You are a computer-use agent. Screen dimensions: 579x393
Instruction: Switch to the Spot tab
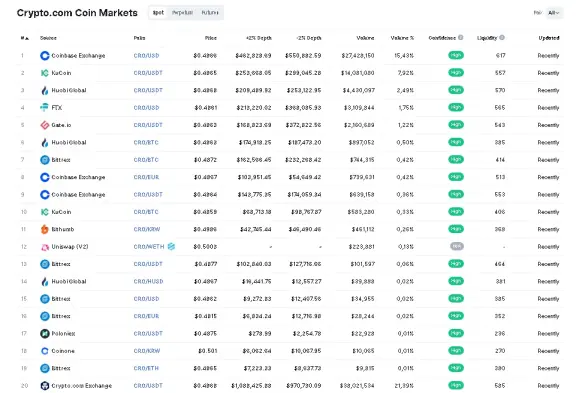[x=158, y=13]
